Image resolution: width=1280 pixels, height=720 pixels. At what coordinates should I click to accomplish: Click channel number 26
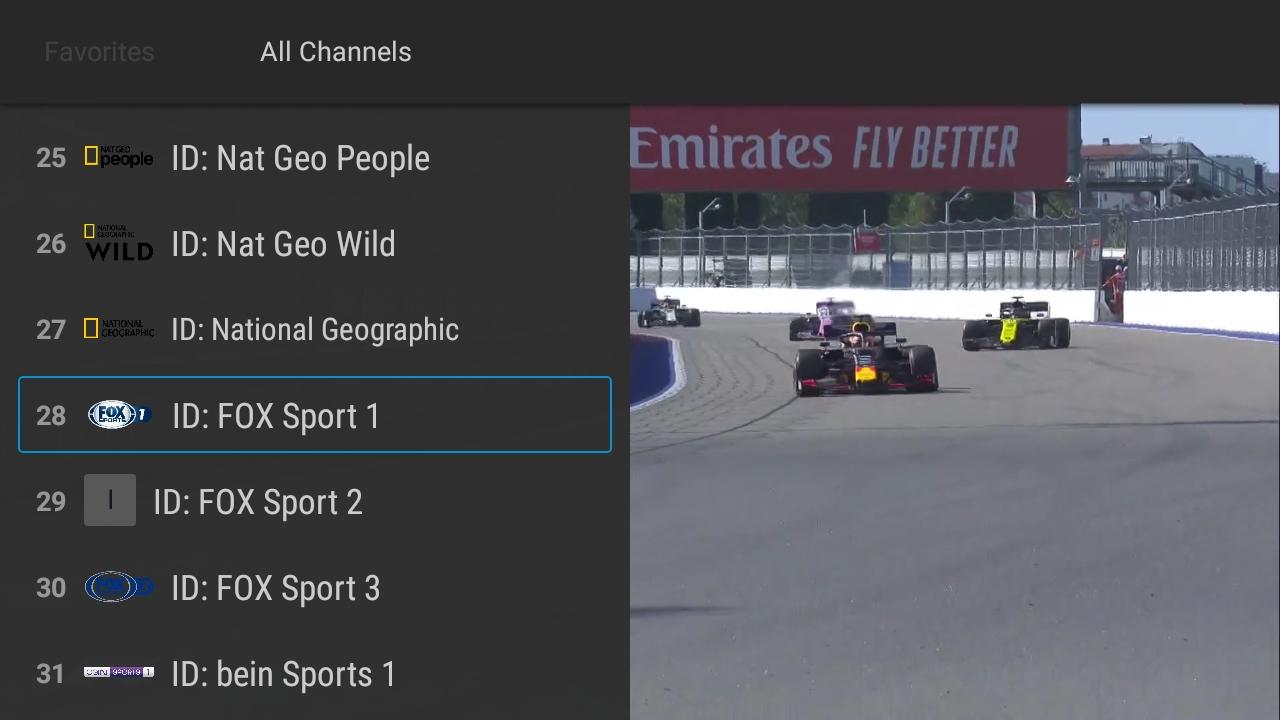51,244
